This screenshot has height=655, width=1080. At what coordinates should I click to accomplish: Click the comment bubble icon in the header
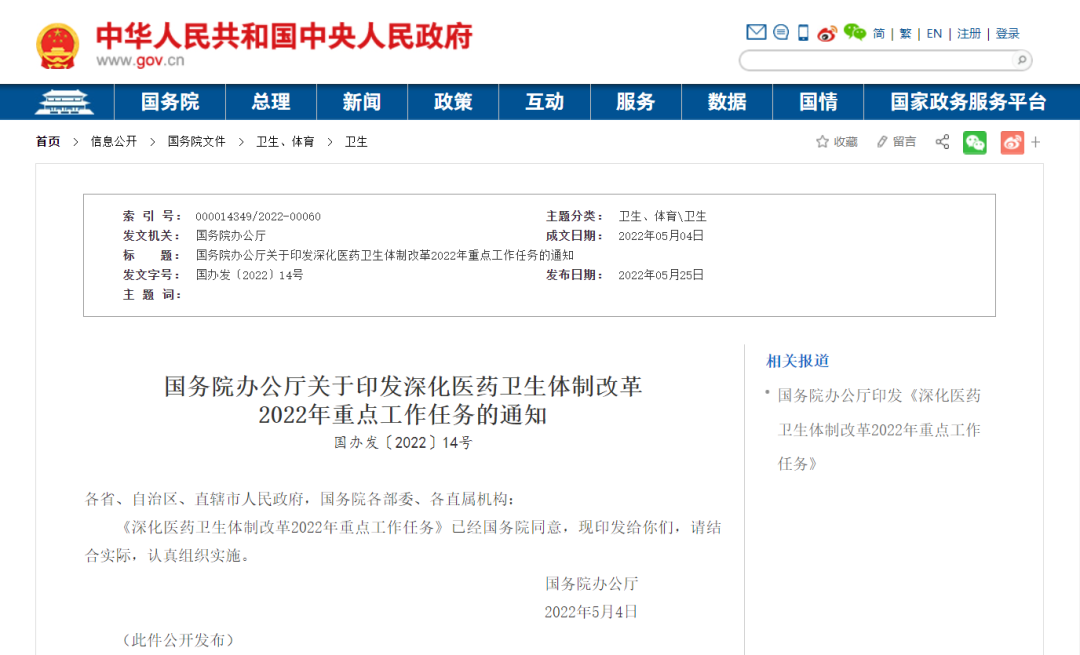tap(781, 32)
